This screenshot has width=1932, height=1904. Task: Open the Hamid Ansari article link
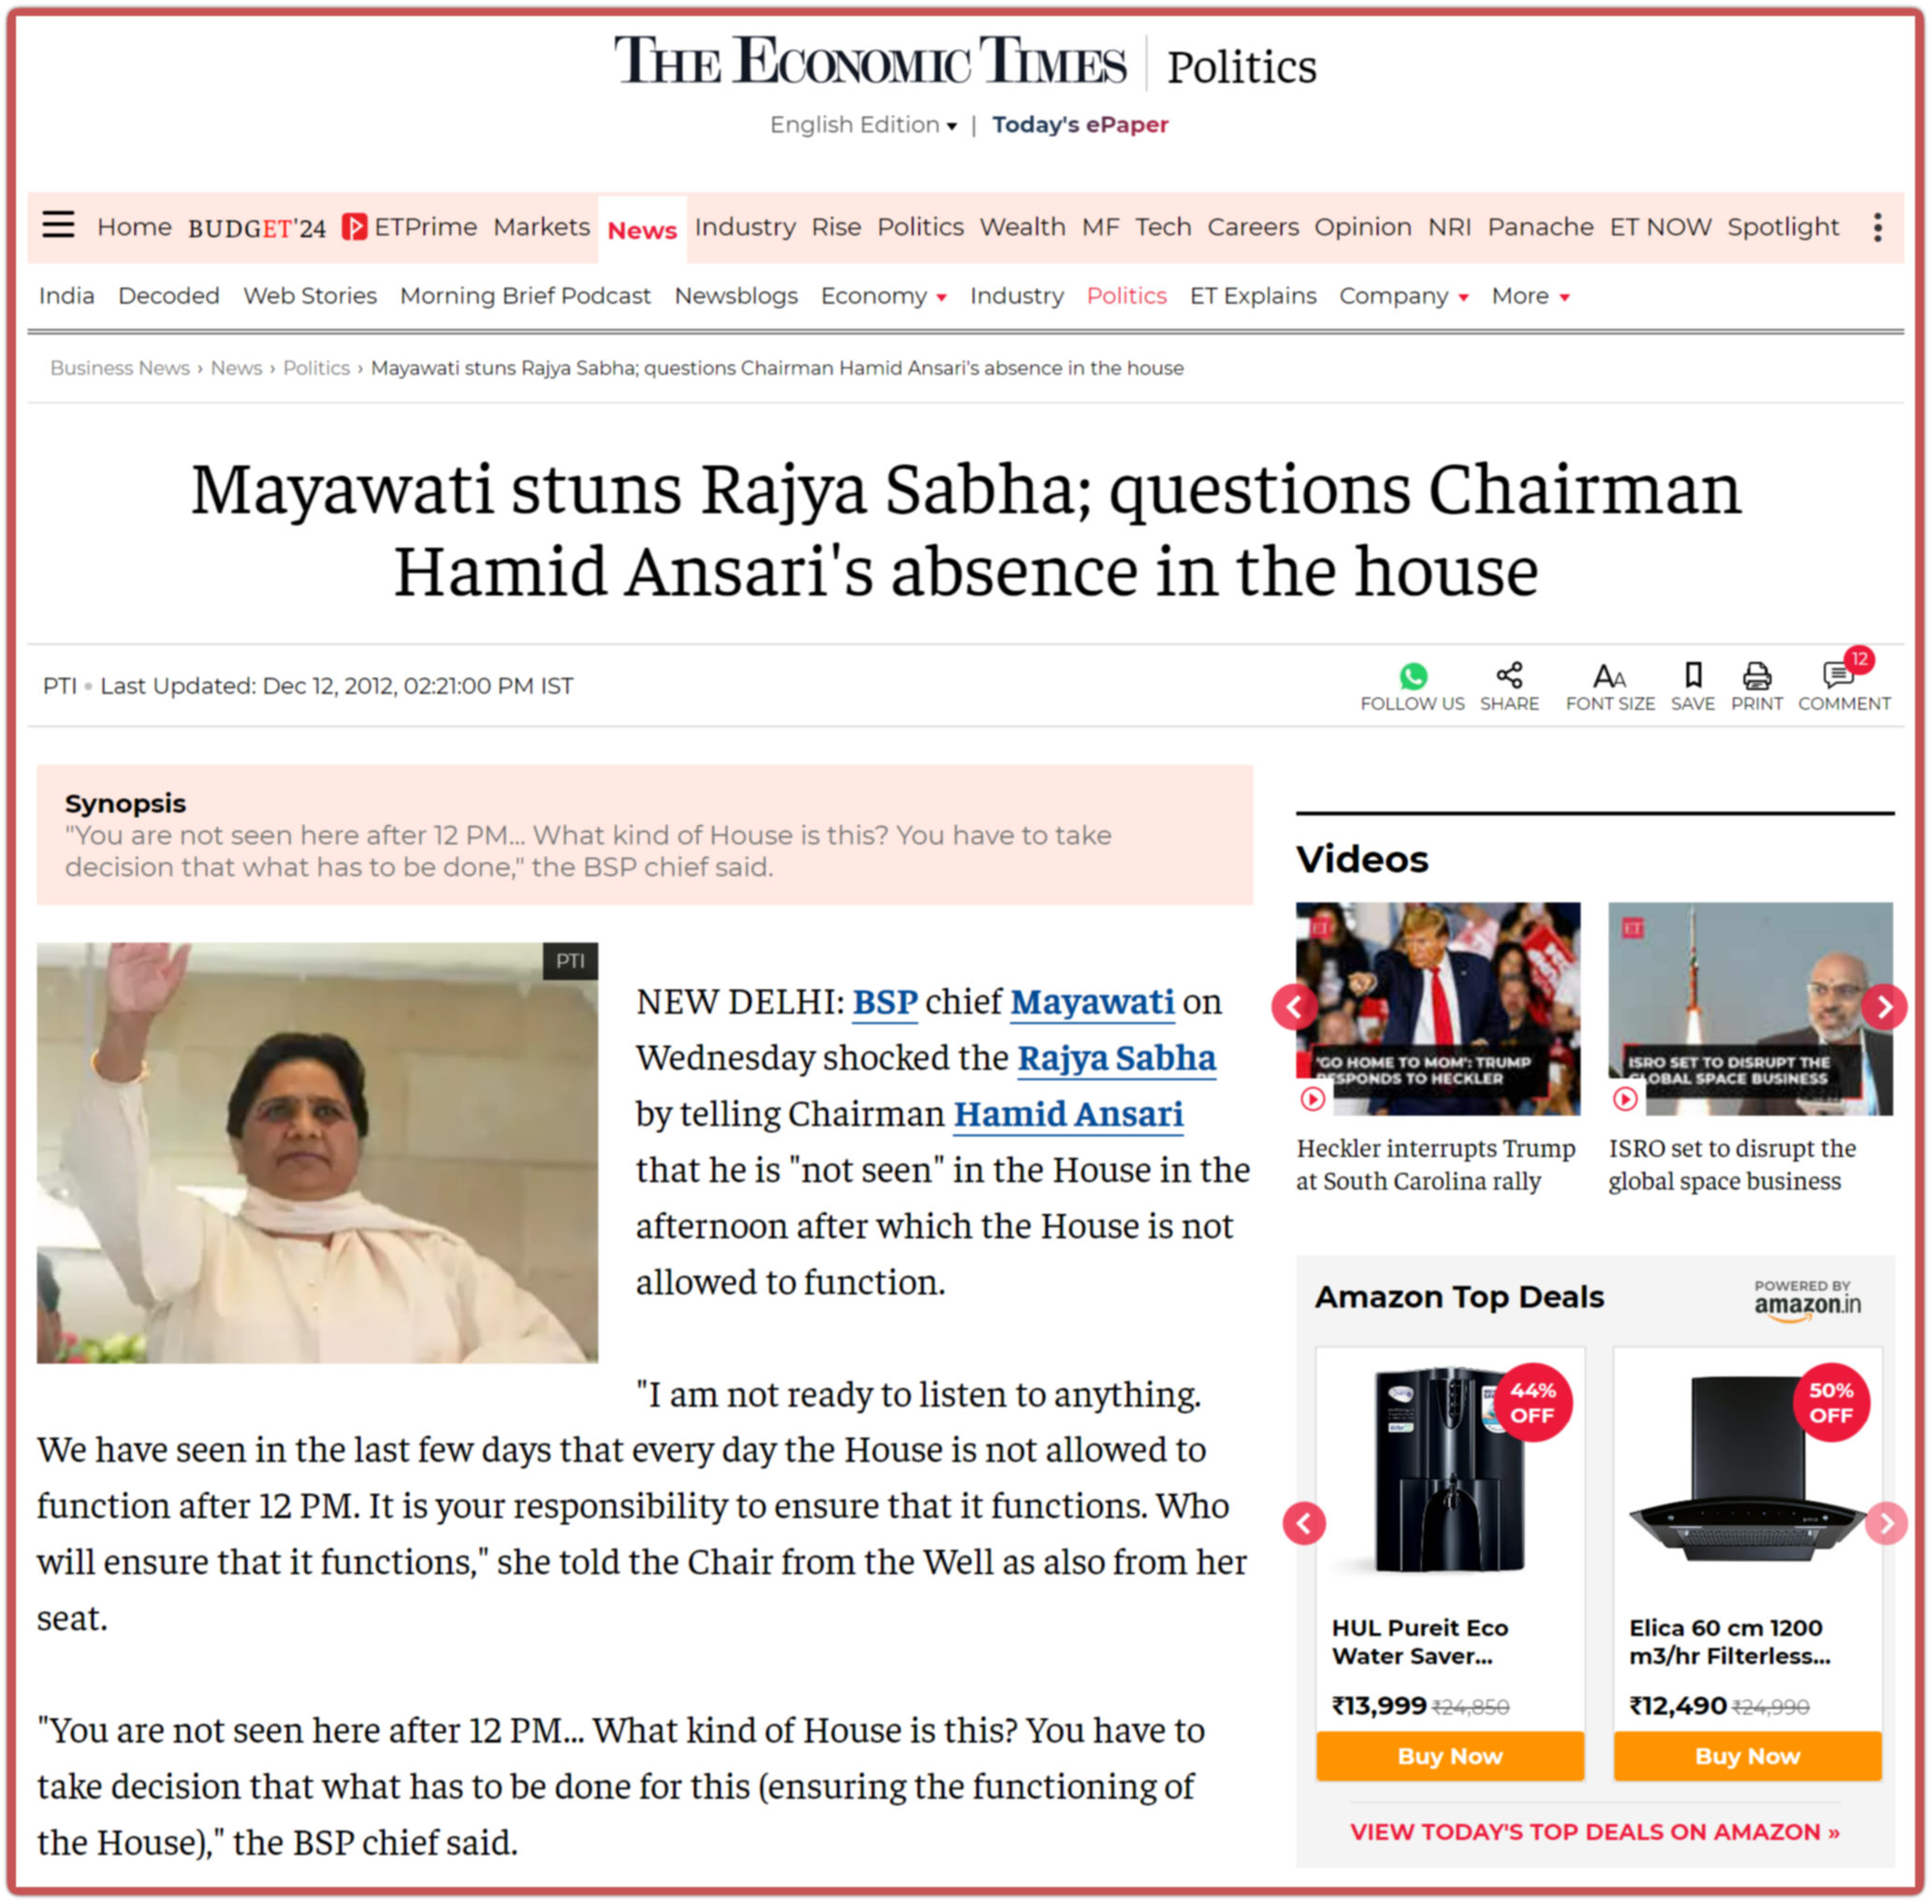pyautogui.click(x=1068, y=1114)
